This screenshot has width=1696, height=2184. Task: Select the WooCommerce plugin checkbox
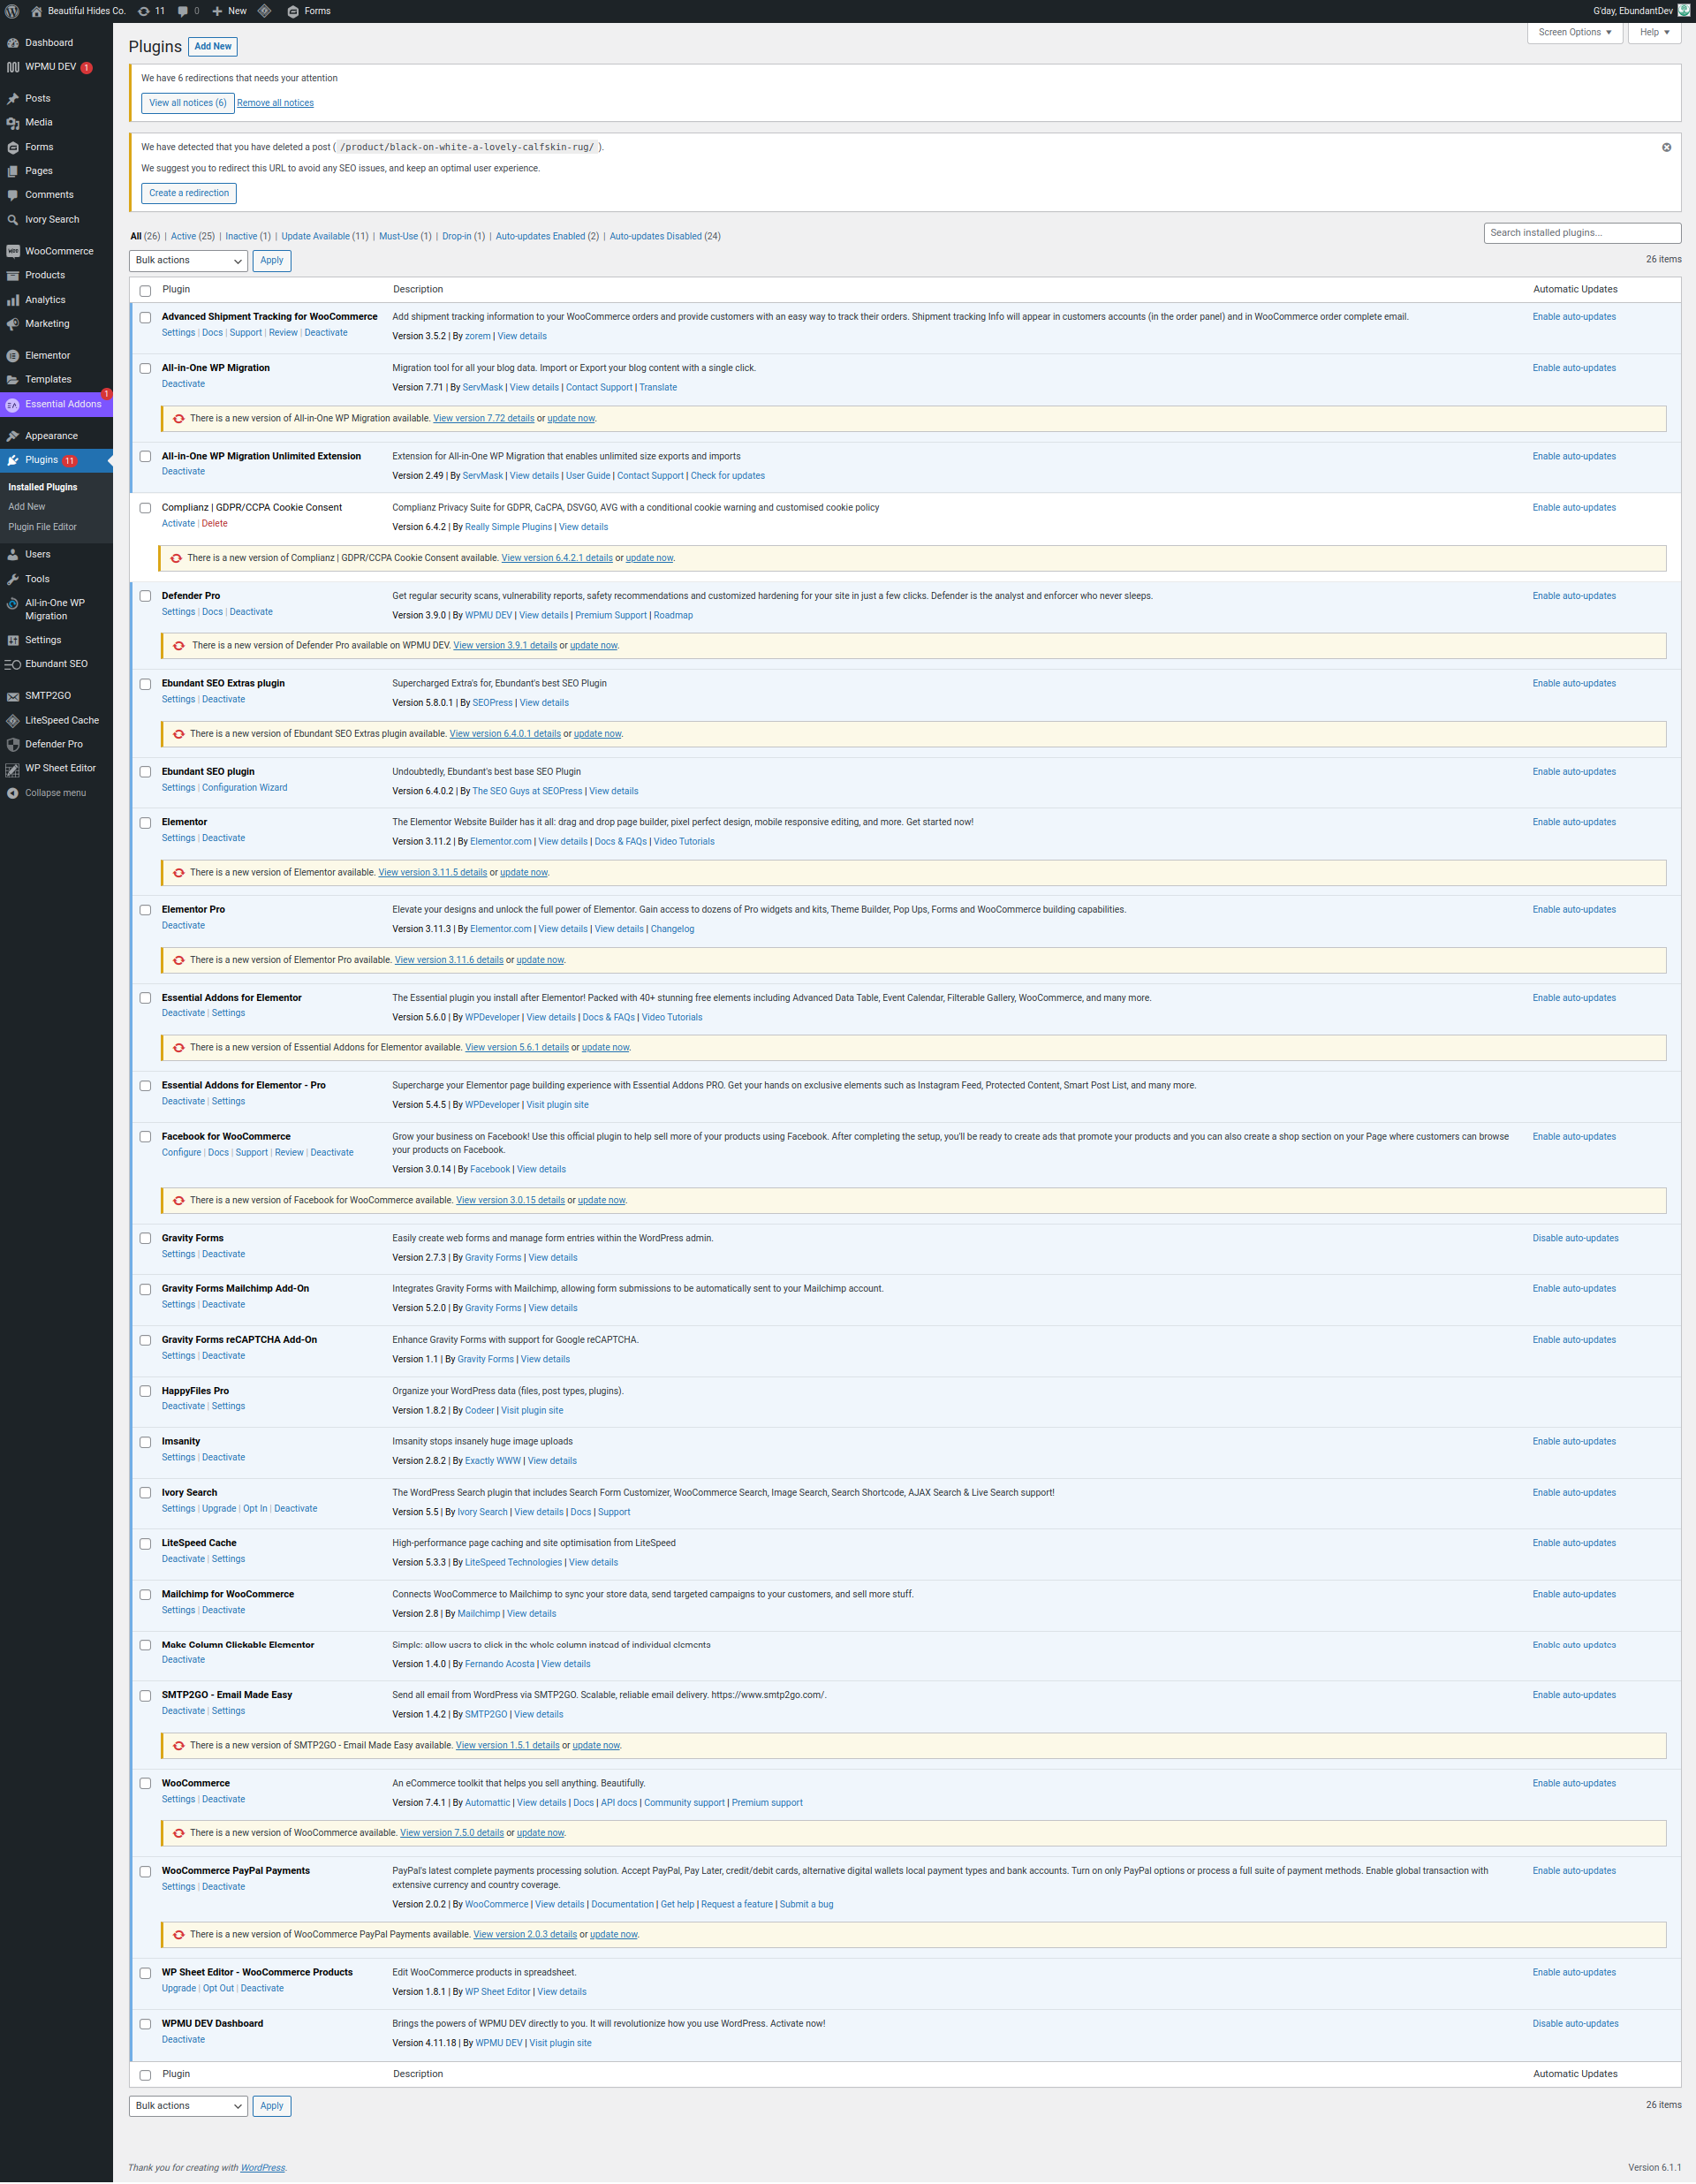(145, 1784)
